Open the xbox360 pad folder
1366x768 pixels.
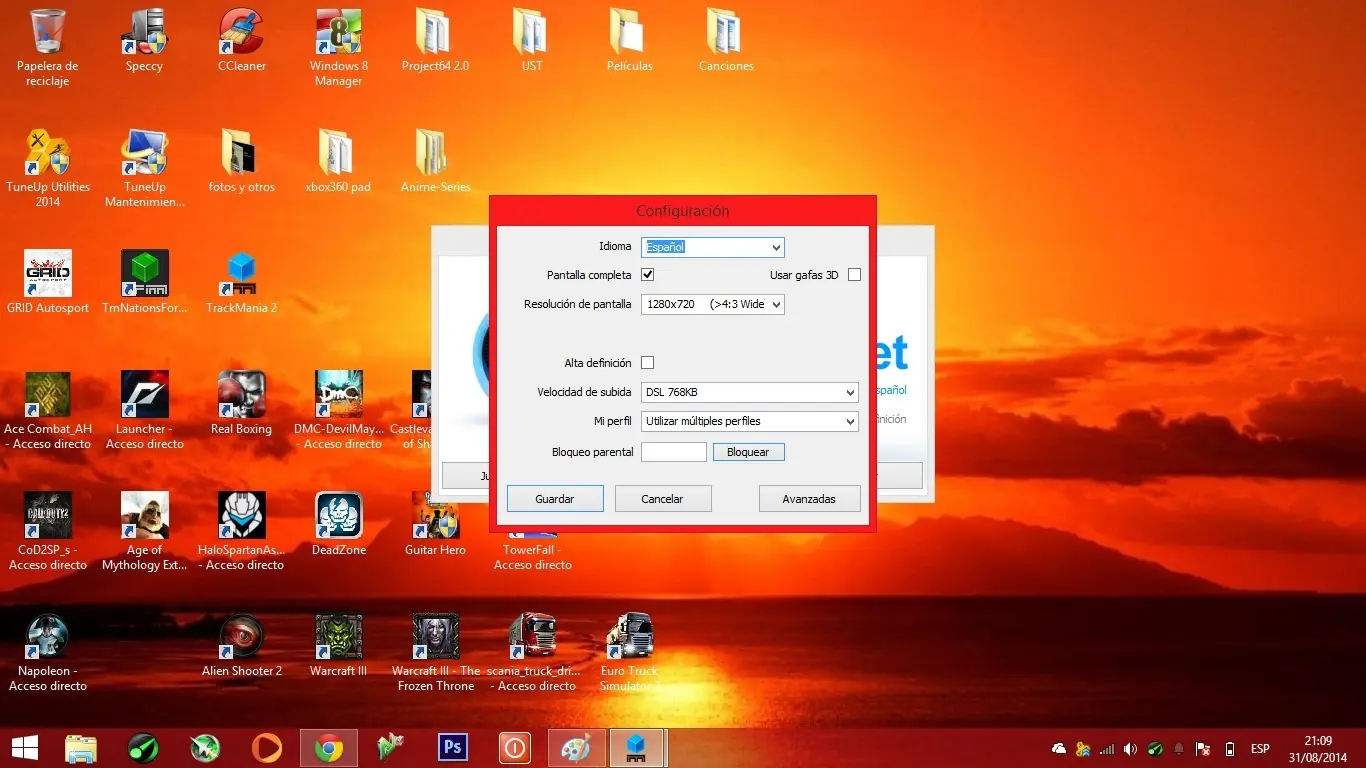click(339, 161)
